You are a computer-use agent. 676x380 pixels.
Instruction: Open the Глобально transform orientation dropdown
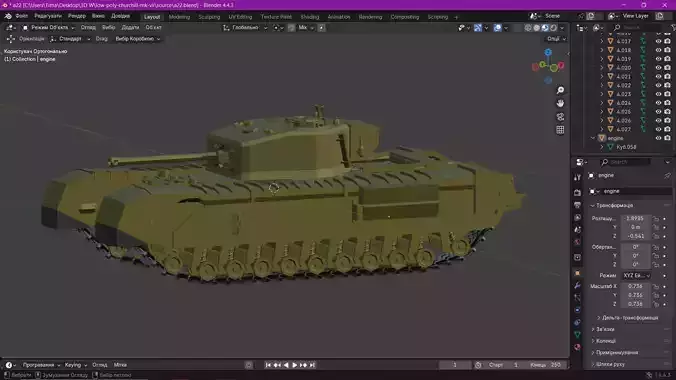[245, 28]
